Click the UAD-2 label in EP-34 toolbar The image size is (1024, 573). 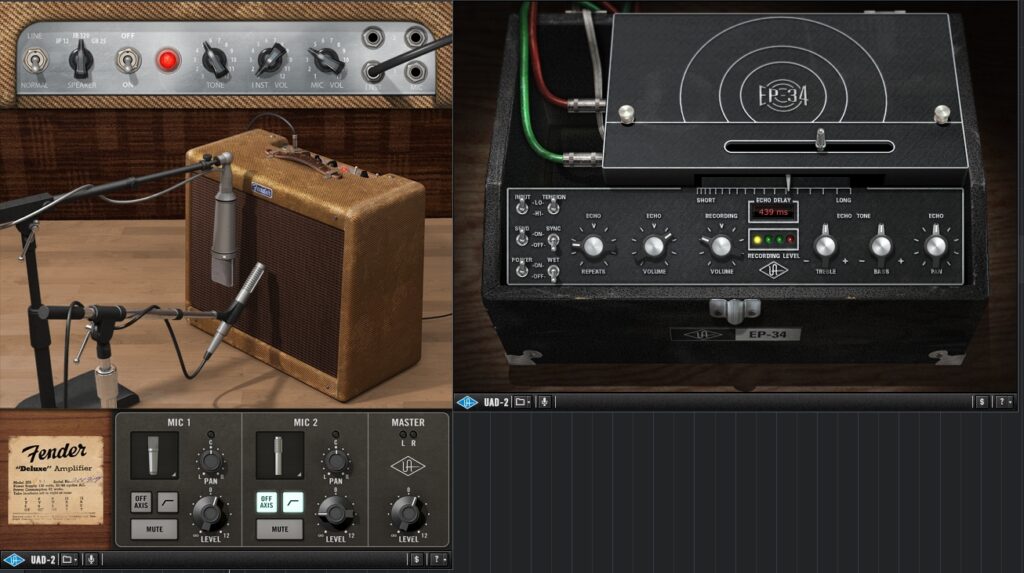point(496,402)
